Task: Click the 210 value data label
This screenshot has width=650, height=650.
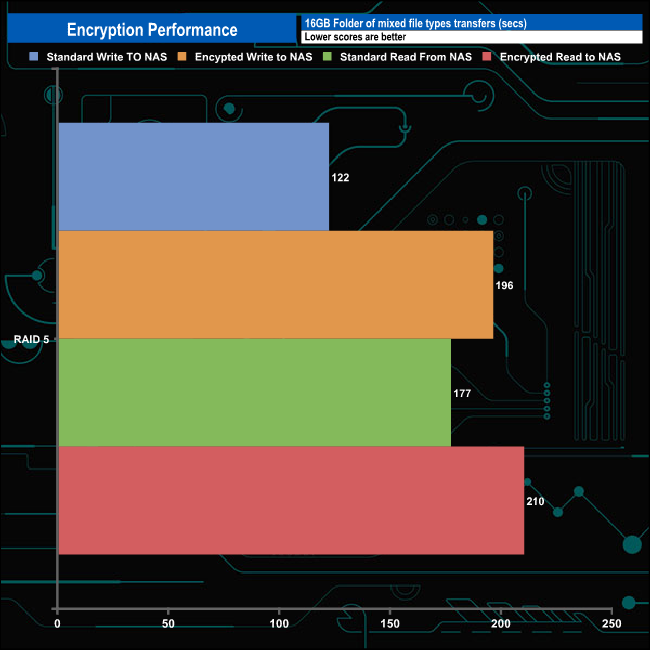Action: (x=535, y=500)
